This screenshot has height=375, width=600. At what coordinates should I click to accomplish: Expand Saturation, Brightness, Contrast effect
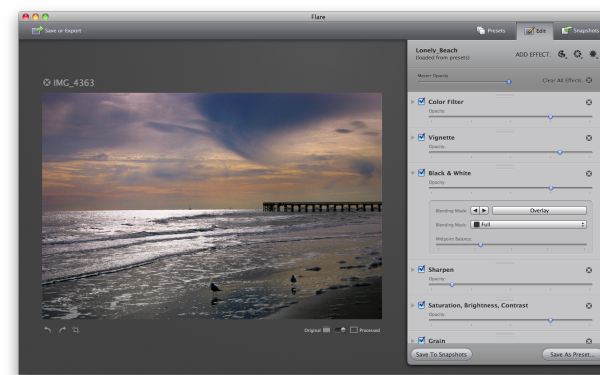[x=412, y=305]
